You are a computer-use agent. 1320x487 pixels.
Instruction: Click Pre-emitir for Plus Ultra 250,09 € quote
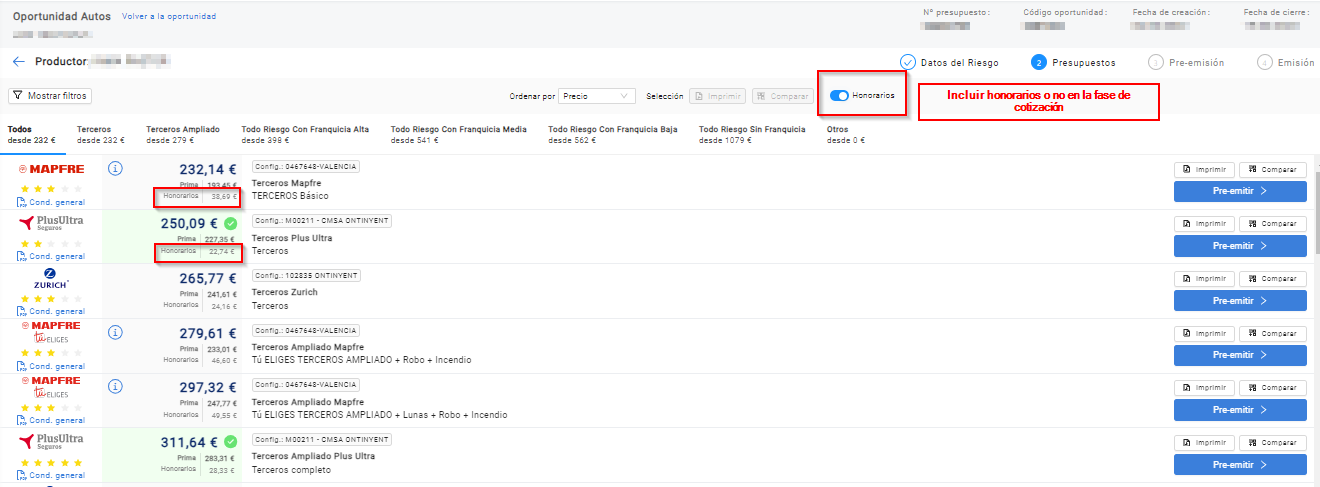click(1240, 246)
